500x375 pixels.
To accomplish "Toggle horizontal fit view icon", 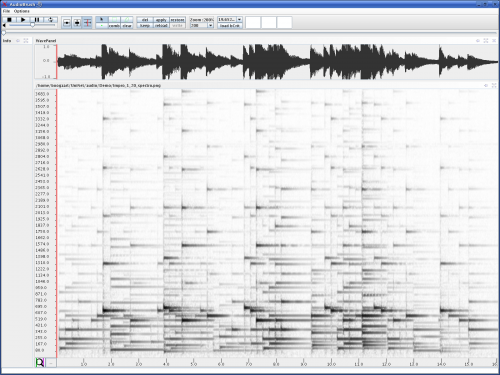I will (x=67, y=23).
